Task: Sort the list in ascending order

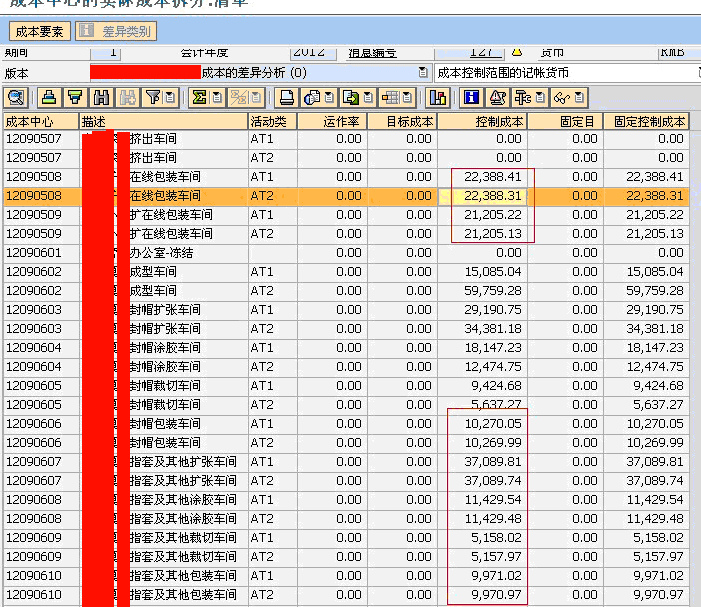Action: 49,97
